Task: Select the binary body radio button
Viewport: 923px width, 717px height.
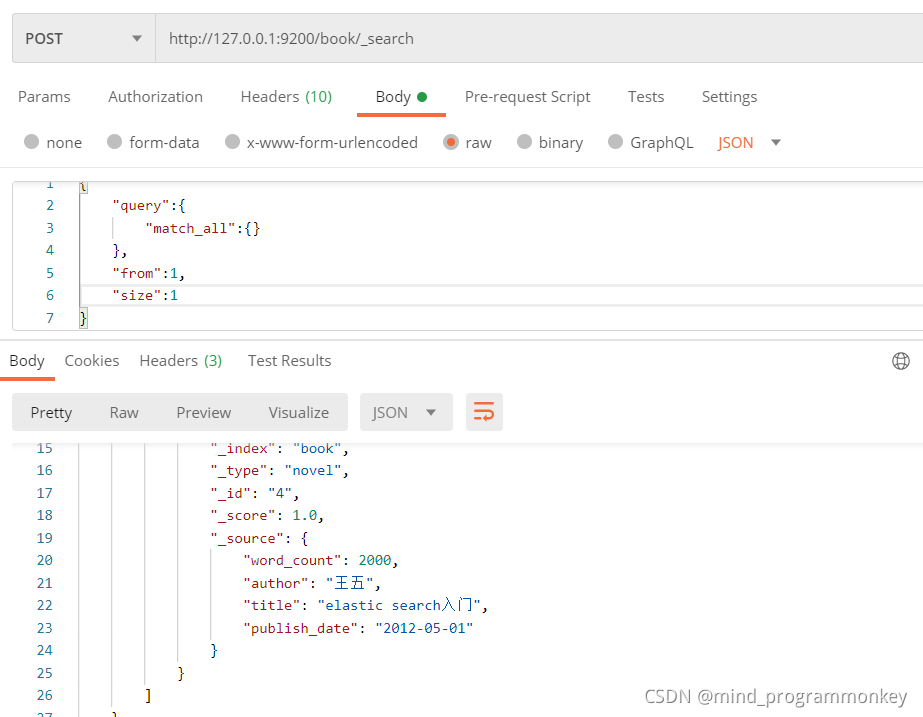Action: 524,142
